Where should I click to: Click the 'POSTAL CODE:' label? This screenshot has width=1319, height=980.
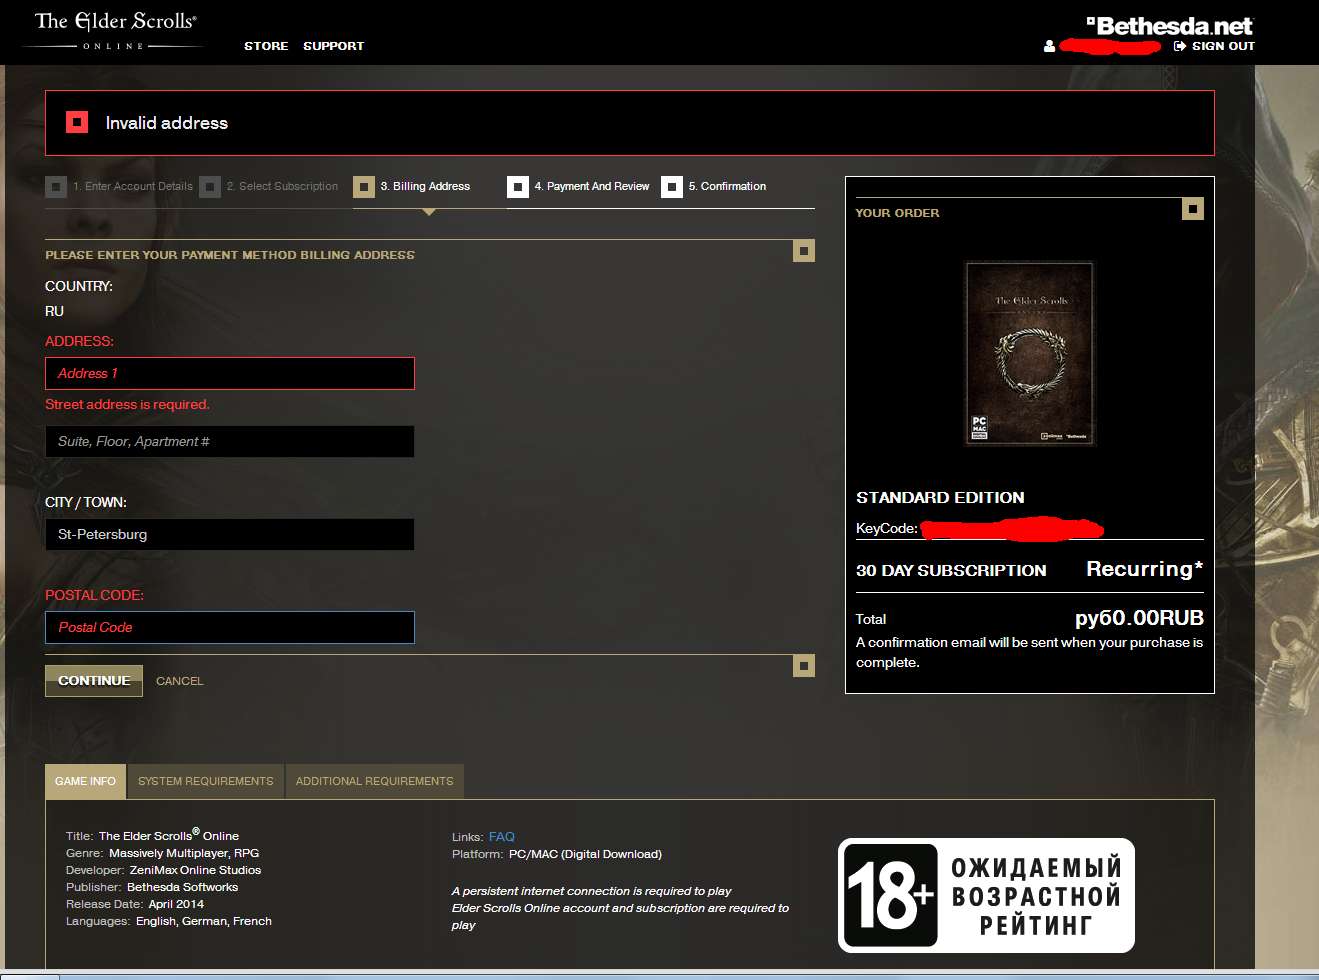94,595
